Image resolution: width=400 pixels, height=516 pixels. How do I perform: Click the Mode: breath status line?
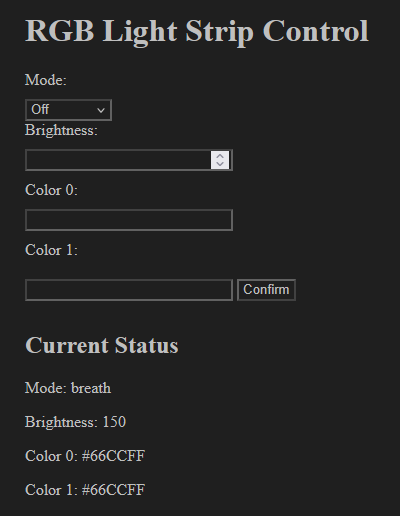(x=68, y=388)
